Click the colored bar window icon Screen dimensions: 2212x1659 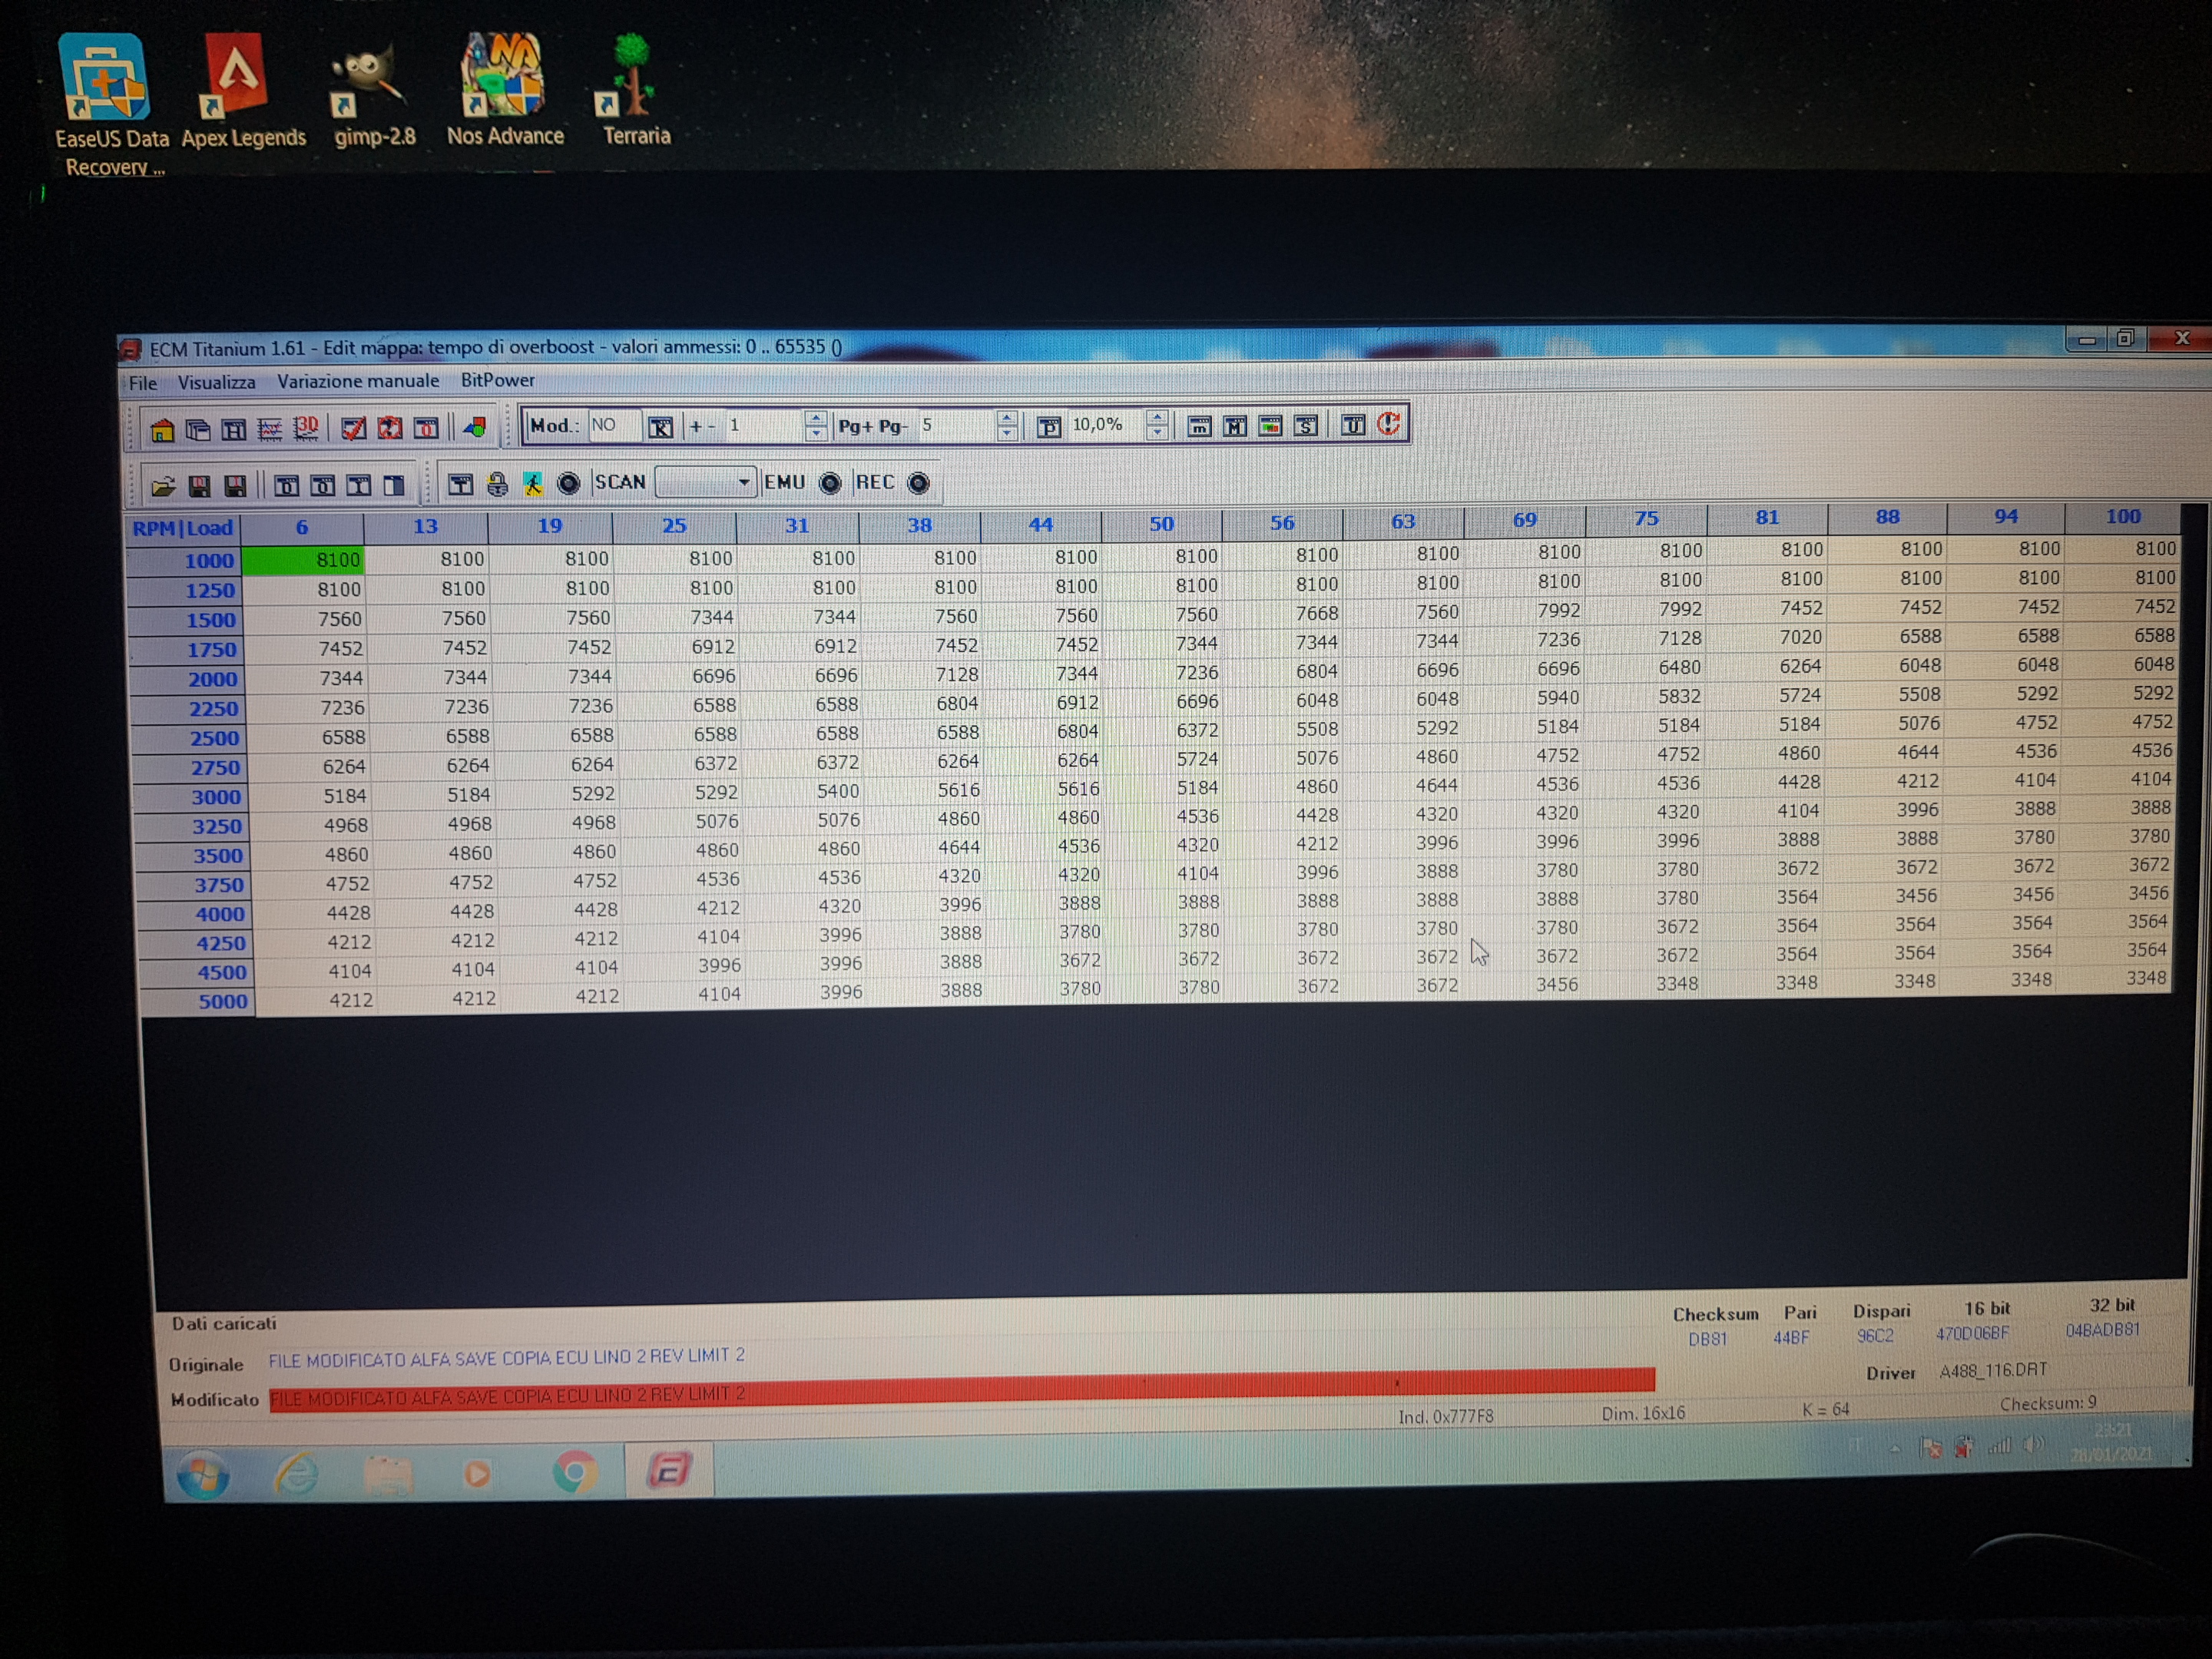pyautogui.click(x=1270, y=426)
